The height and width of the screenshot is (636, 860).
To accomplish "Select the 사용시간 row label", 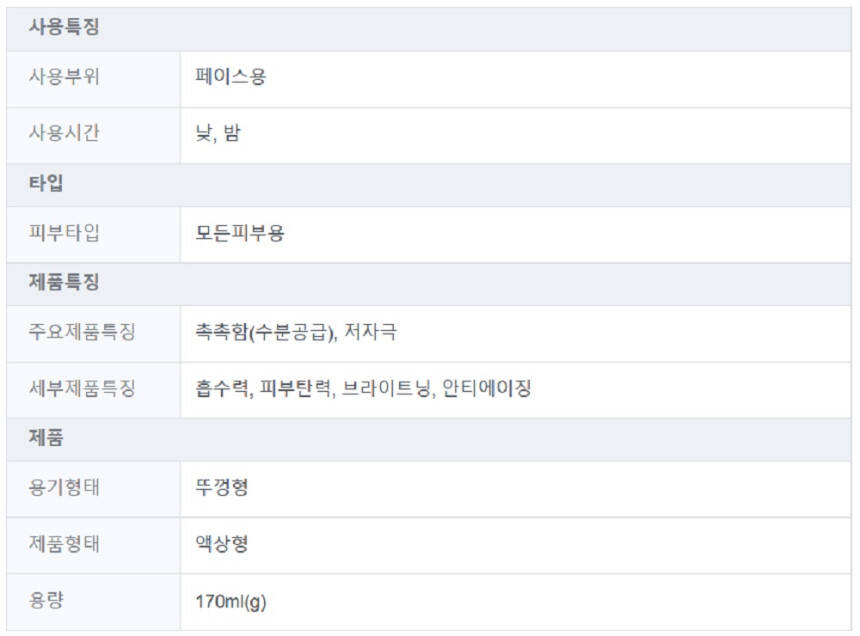I will click(64, 133).
